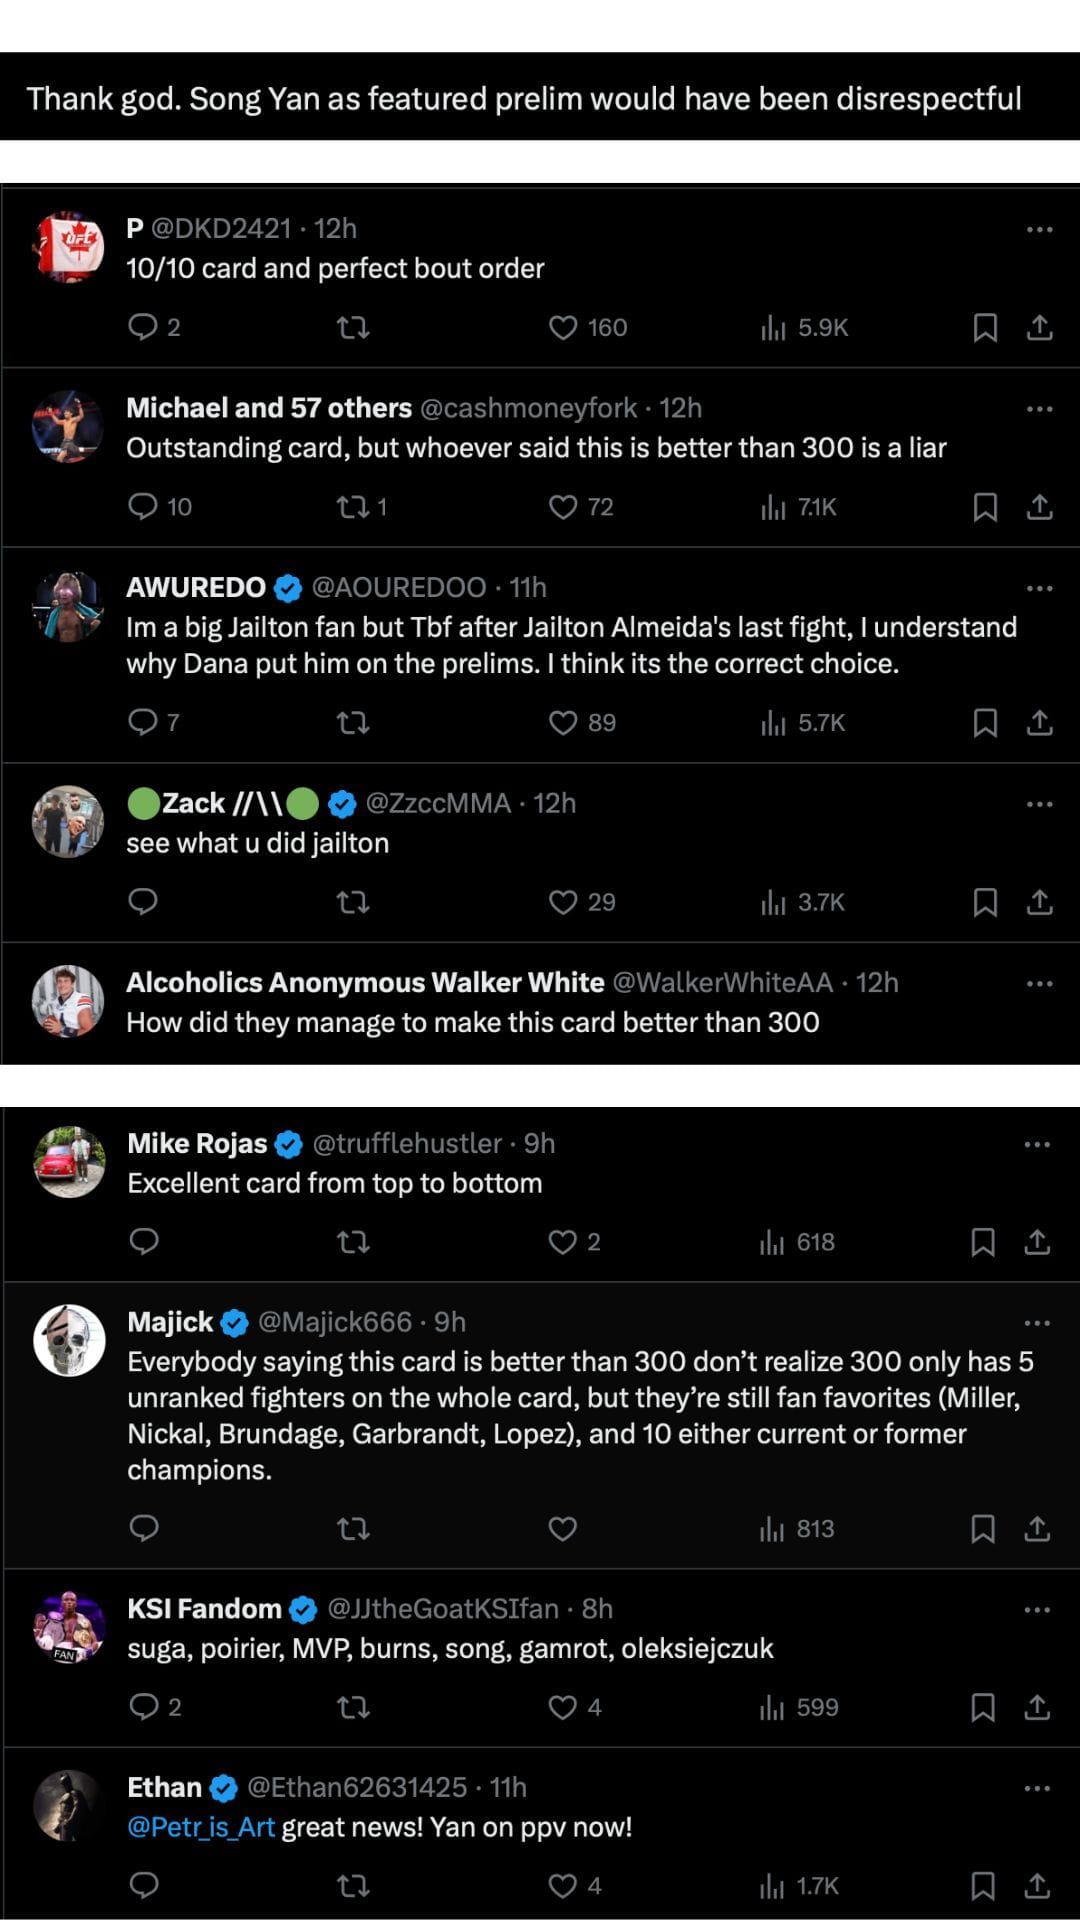Open more options menu on Majick's tweet

(x=1037, y=1324)
